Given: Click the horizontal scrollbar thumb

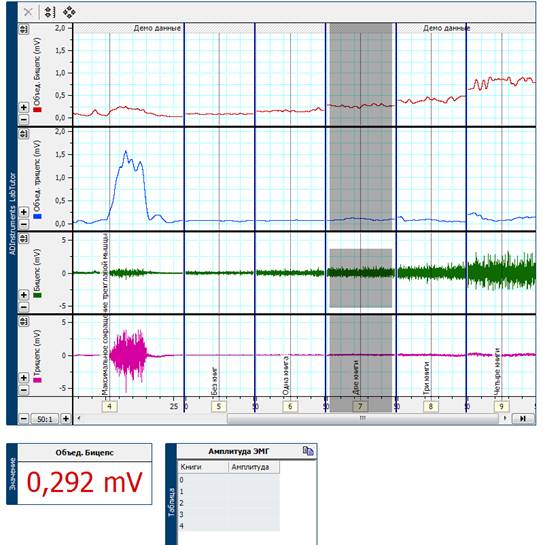Looking at the screenshot, I should click(363, 418).
